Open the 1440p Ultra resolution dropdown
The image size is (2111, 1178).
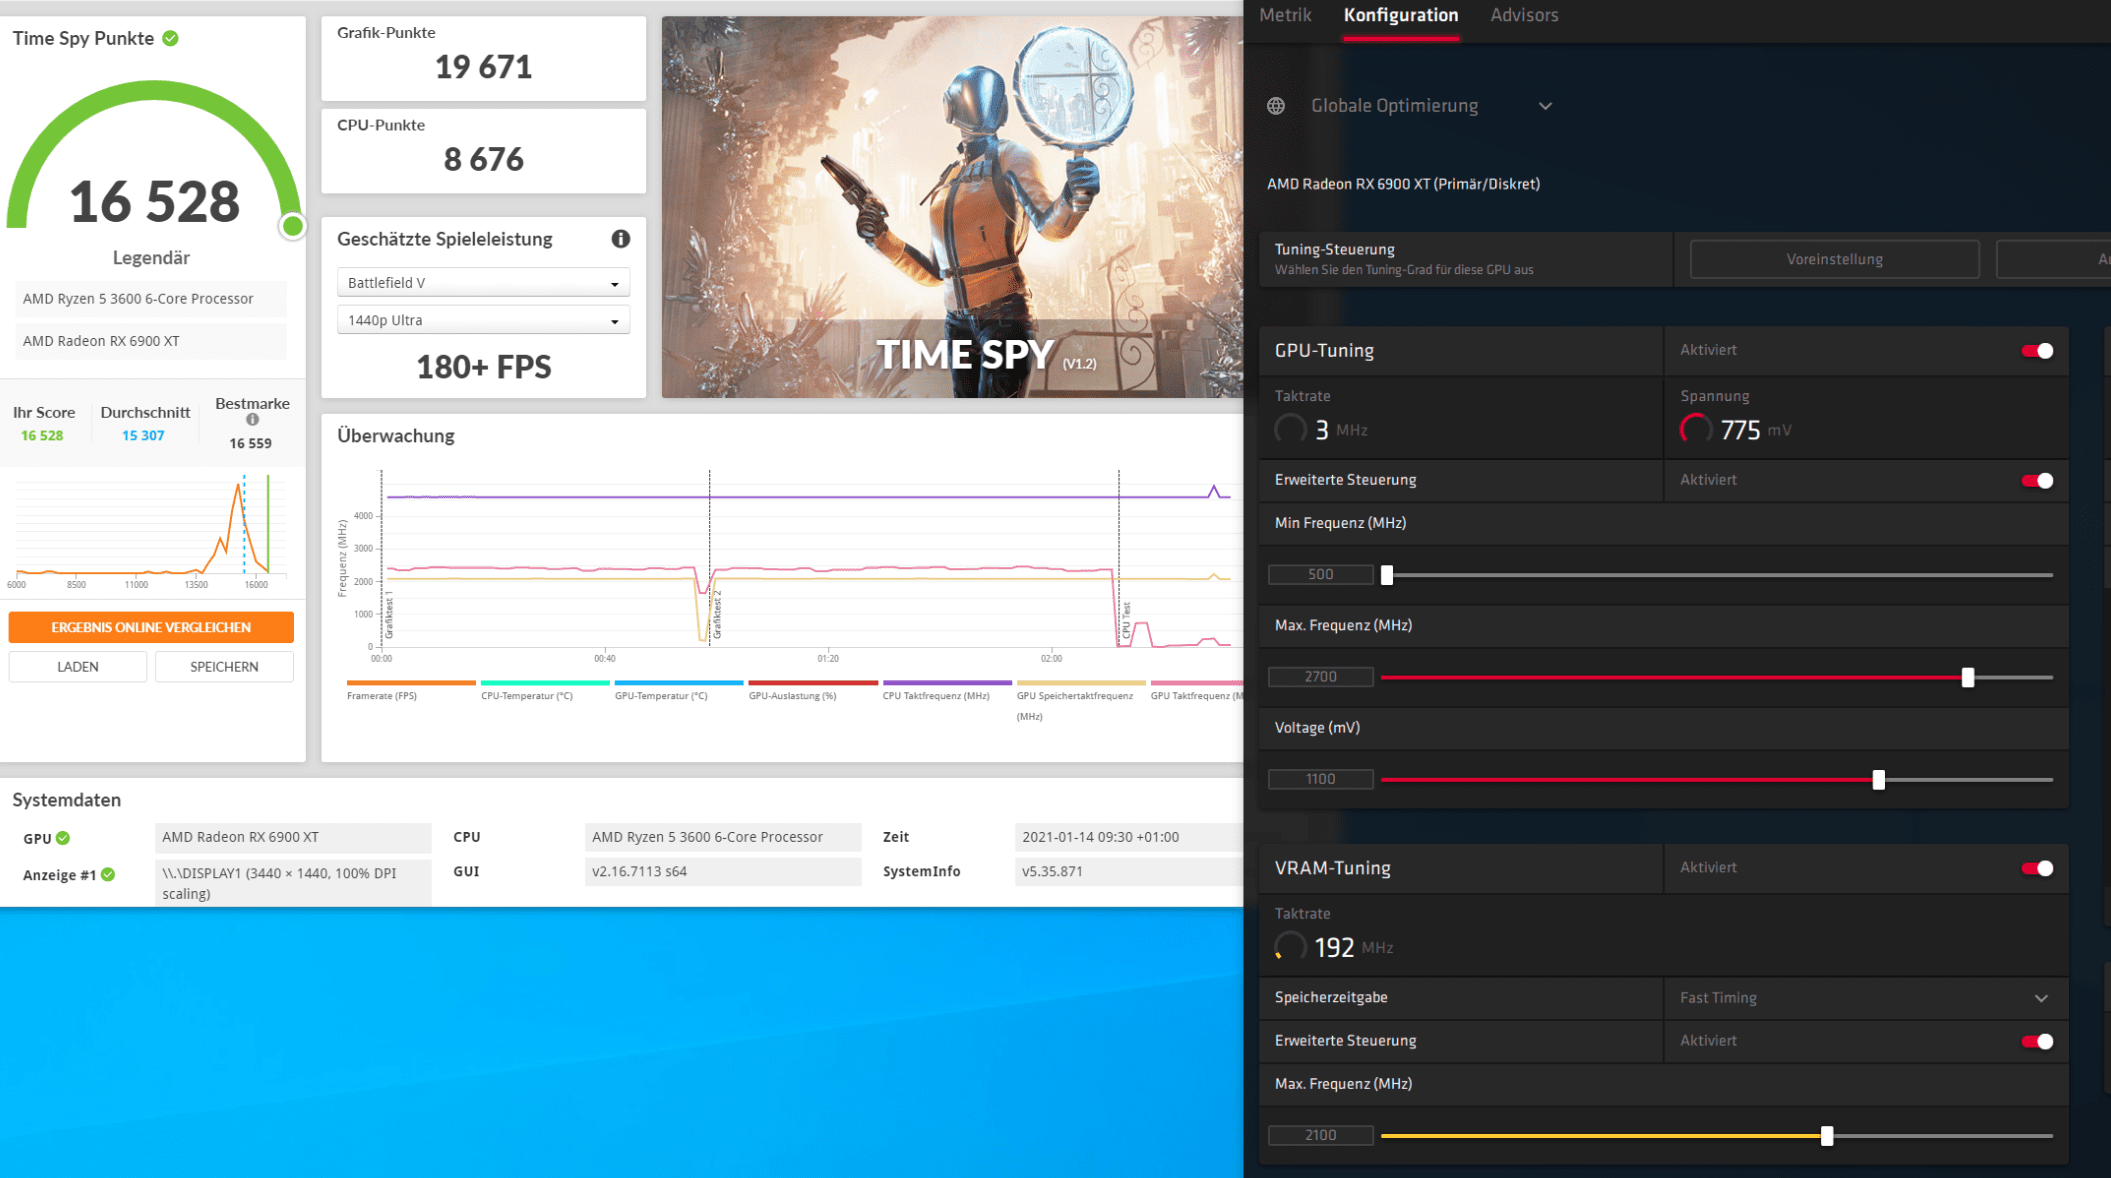[x=483, y=320]
